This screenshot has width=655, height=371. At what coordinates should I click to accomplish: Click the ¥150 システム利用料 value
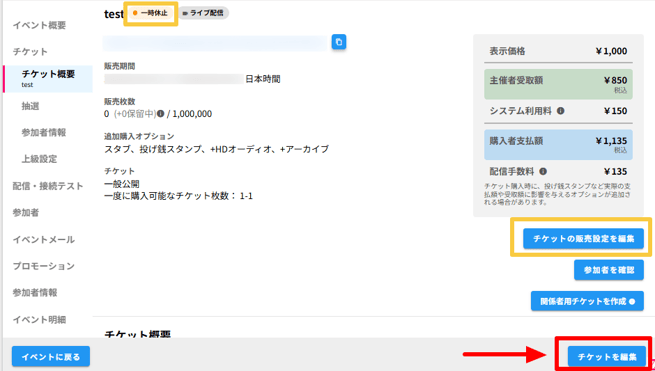coord(615,111)
